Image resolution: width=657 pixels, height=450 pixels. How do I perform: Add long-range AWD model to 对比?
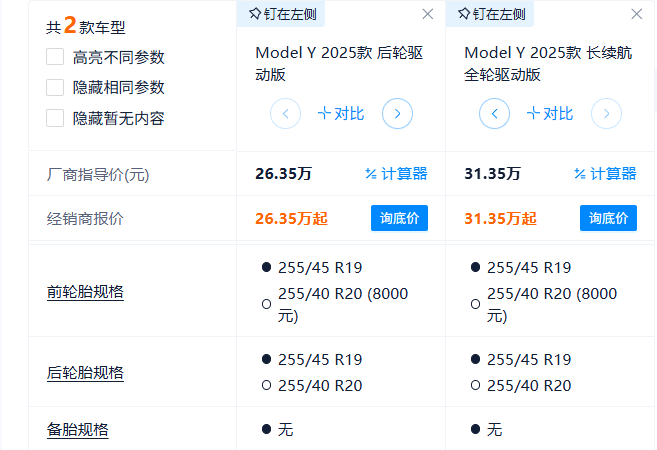pyautogui.click(x=550, y=114)
